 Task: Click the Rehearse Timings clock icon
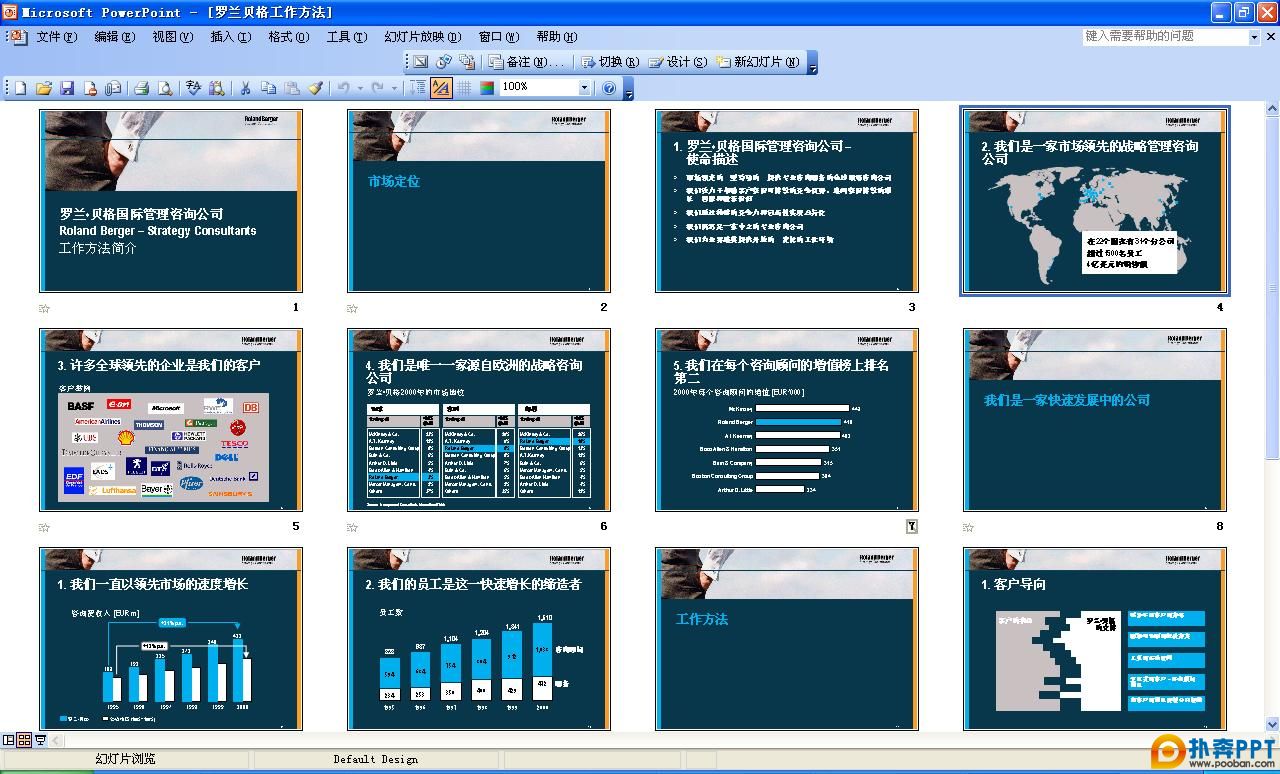(x=444, y=62)
